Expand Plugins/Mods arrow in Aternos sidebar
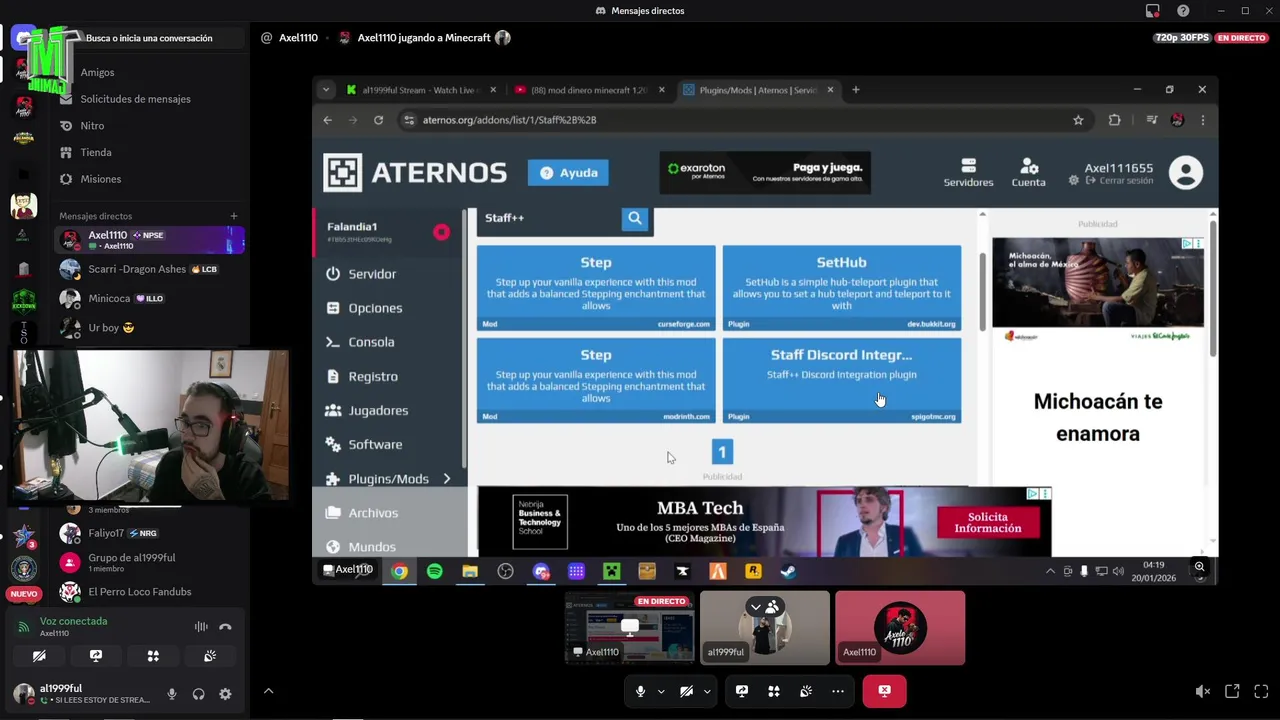1280x720 pixels. tap(447, 479)
